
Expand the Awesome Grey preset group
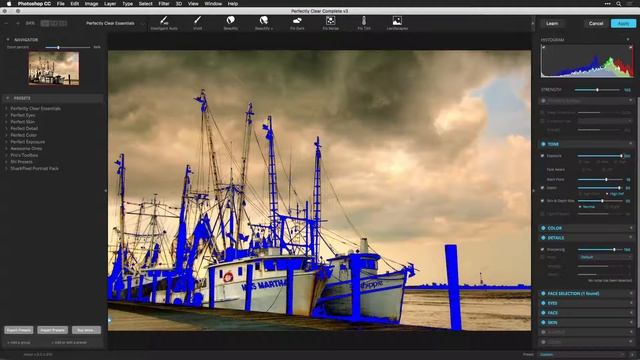pos(6,149)
